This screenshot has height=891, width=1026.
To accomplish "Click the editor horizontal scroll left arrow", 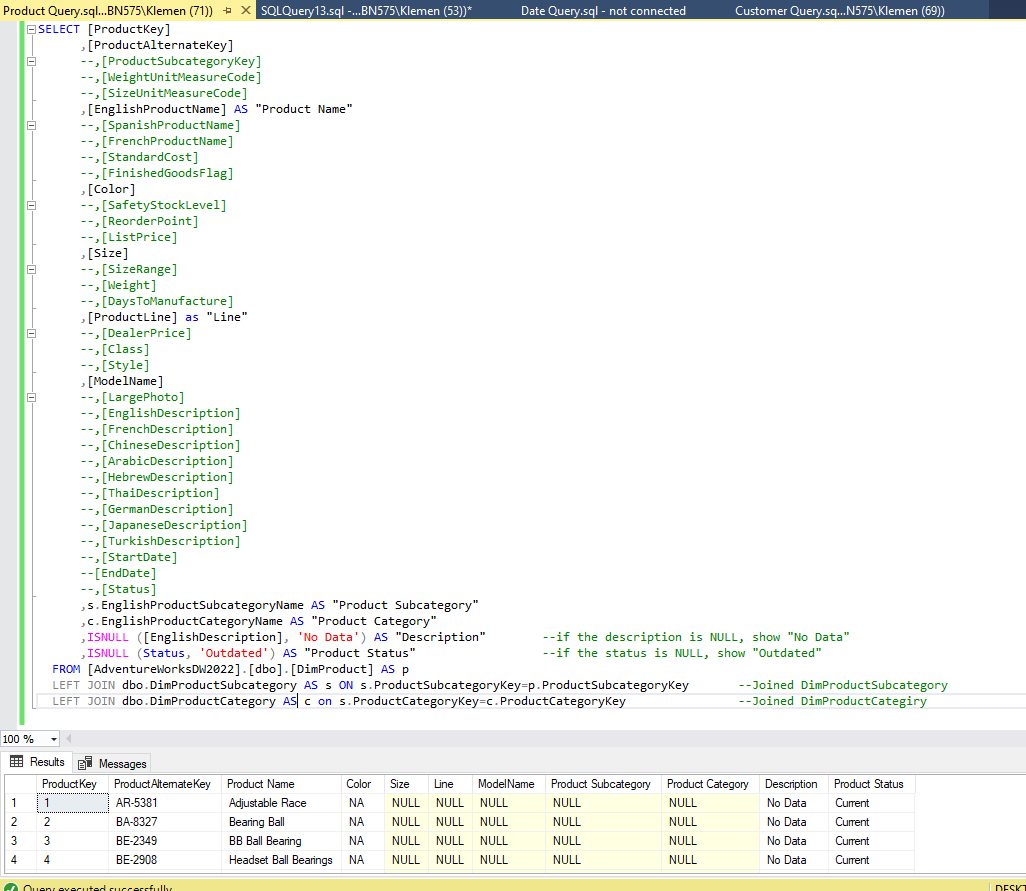I will (x=69, y=739).
